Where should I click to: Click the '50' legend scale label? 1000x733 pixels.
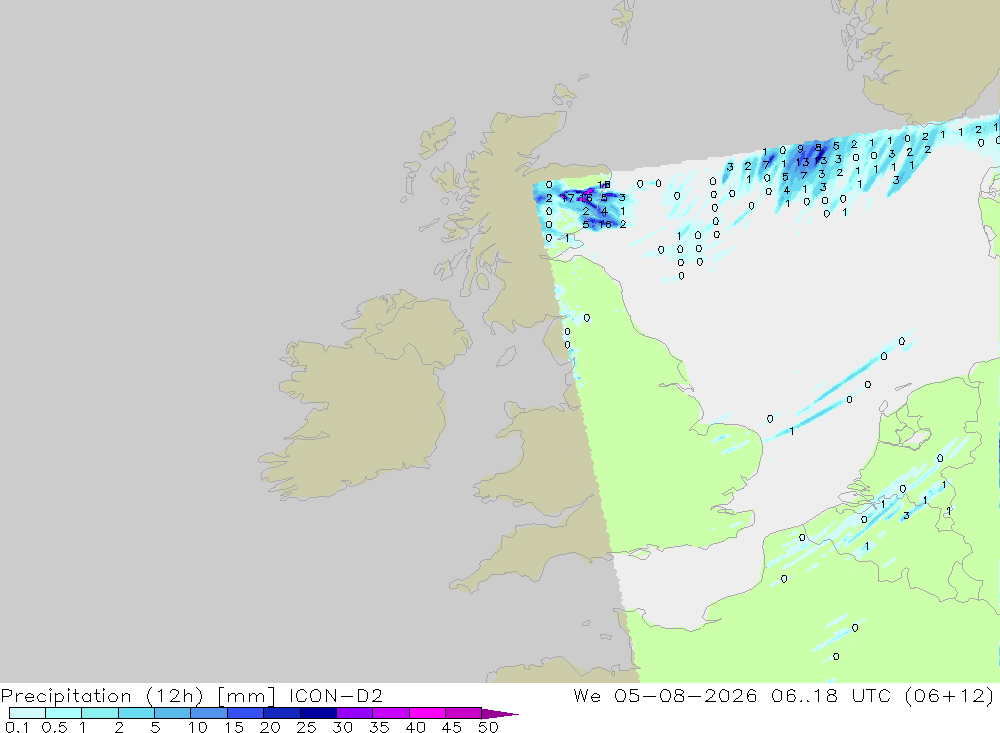coord(488,727)
